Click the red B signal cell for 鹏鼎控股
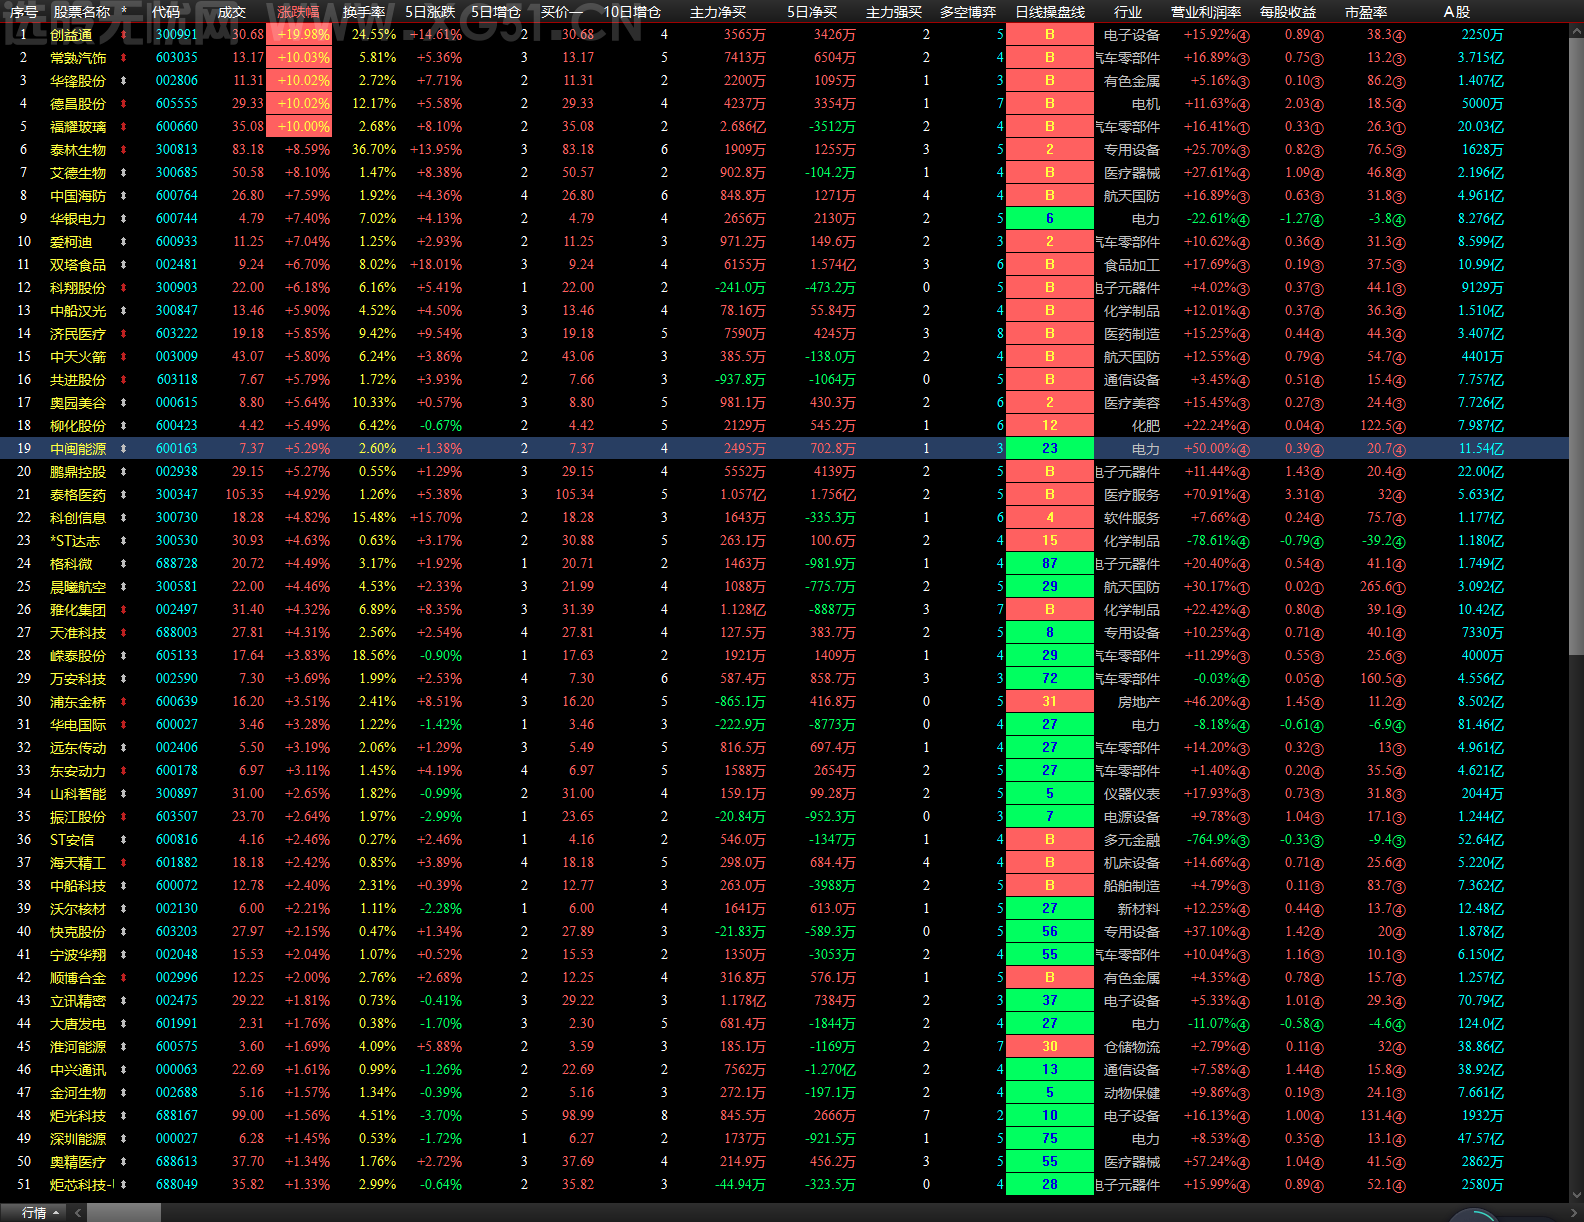 (1050, 472)
